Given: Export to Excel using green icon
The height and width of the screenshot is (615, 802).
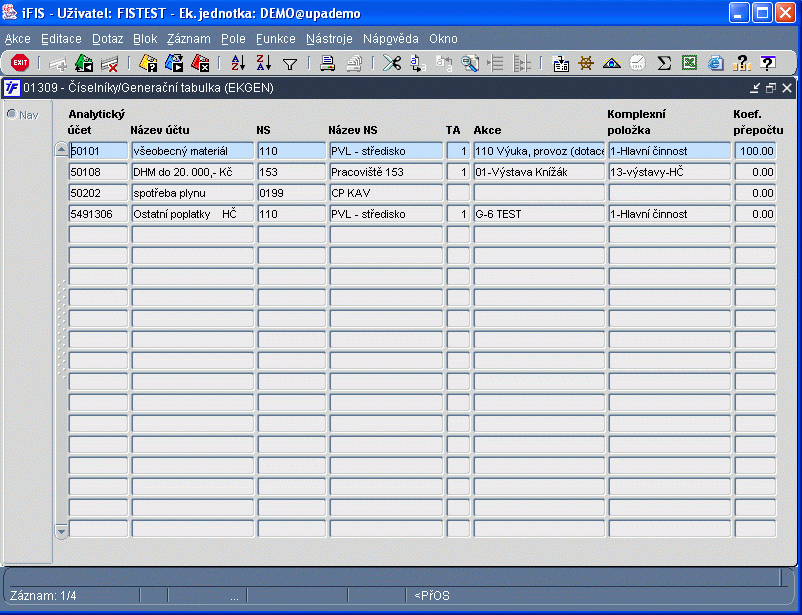Looking at the screenshot, I should coord(690,63).
